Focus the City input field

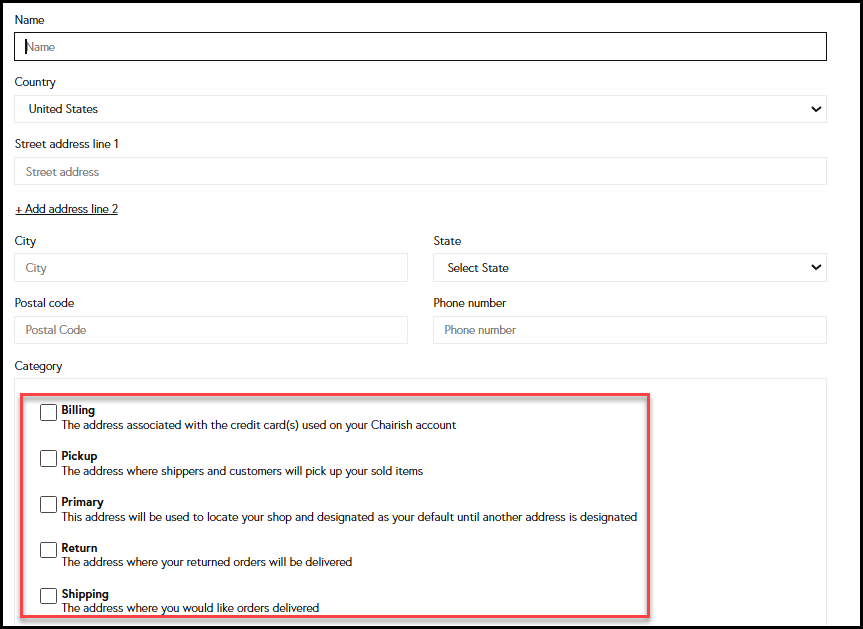(x=211, y=268)
